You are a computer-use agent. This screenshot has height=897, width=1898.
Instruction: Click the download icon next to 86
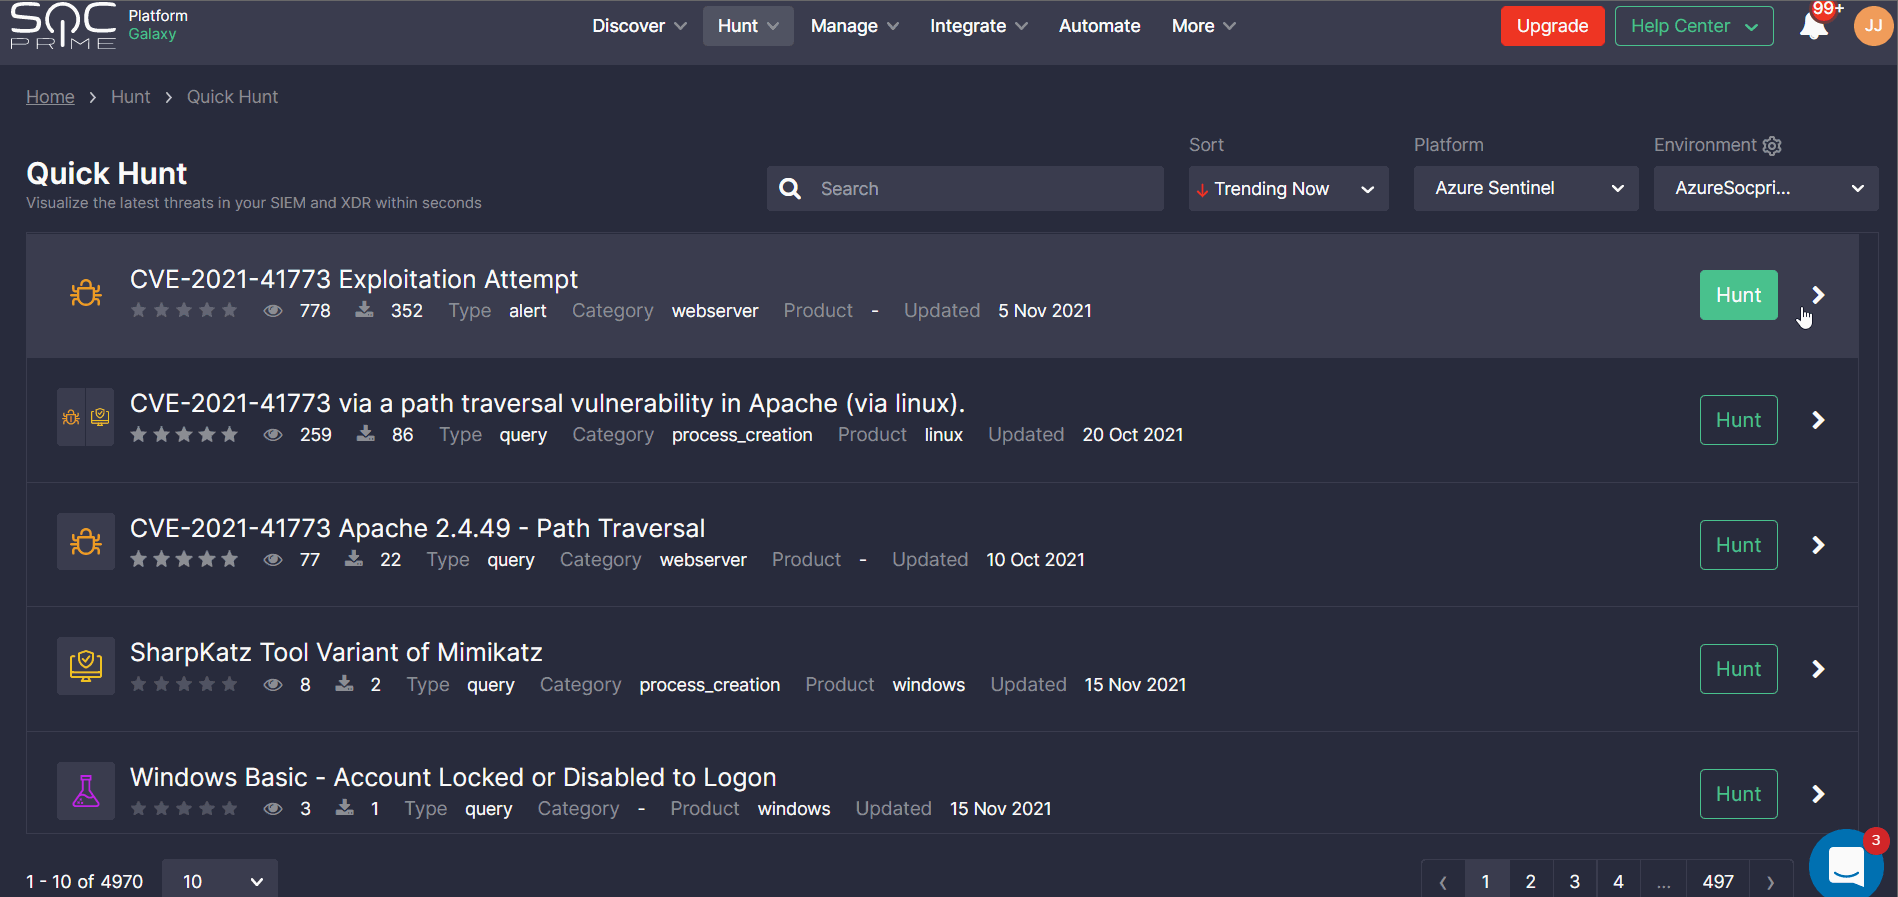[x=366, y=434]
